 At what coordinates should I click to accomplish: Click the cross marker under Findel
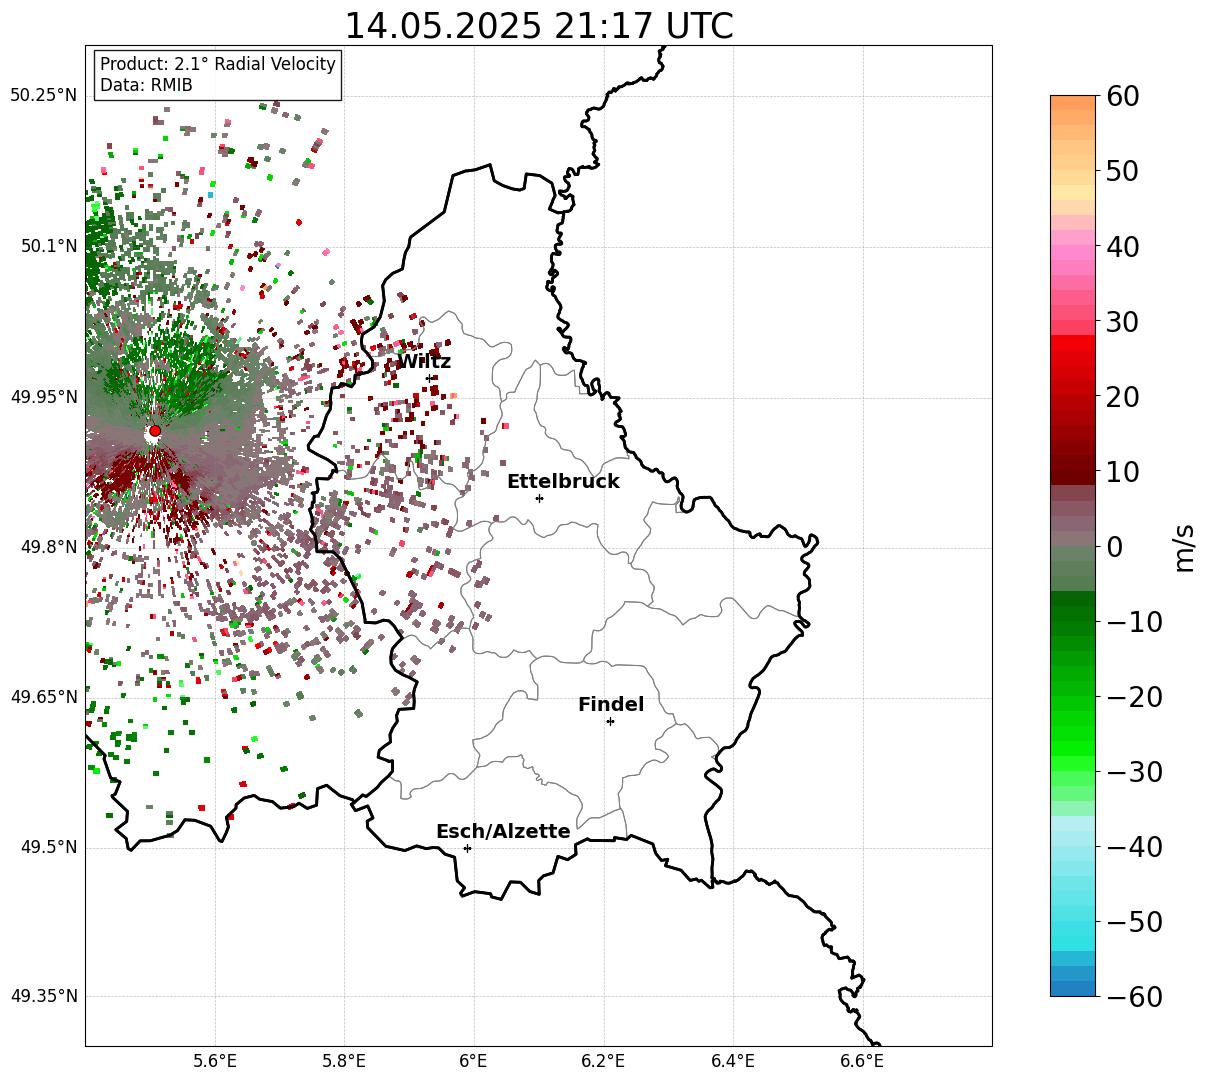coord(610,721)
